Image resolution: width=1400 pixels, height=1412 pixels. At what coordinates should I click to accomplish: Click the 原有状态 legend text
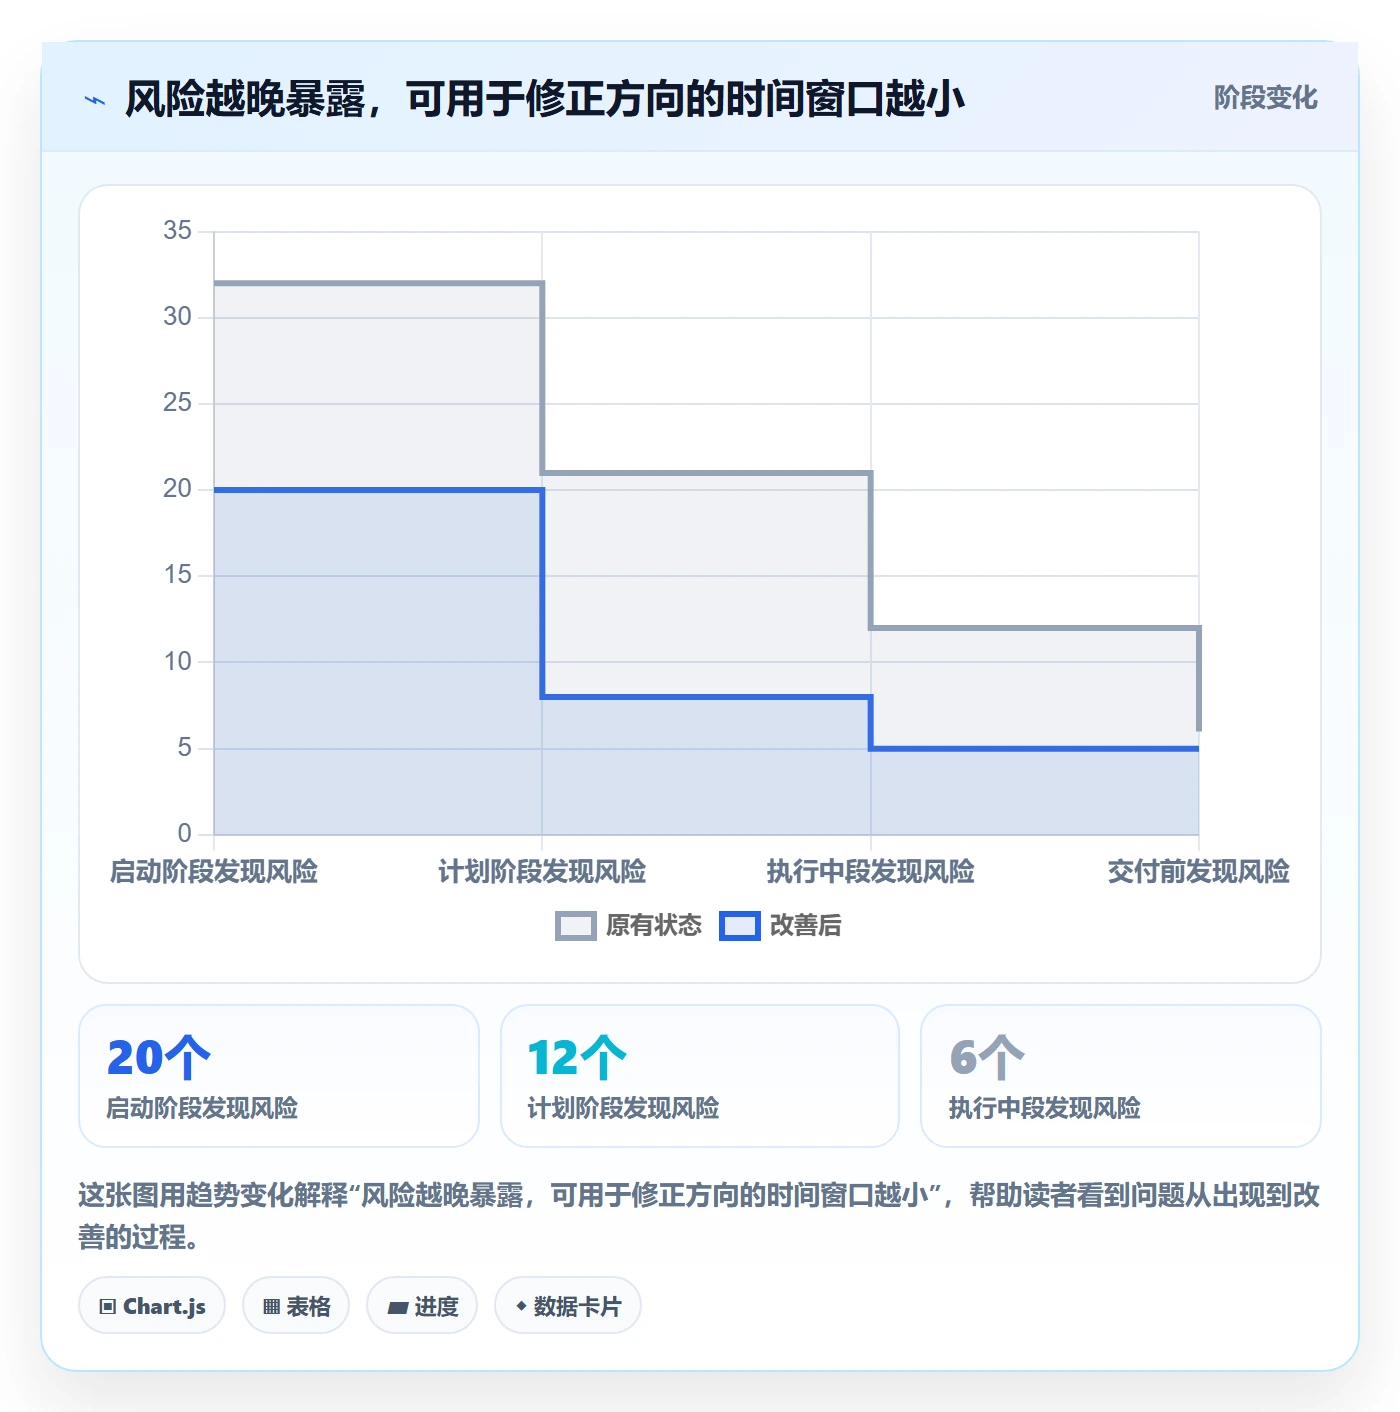point(654,926)
